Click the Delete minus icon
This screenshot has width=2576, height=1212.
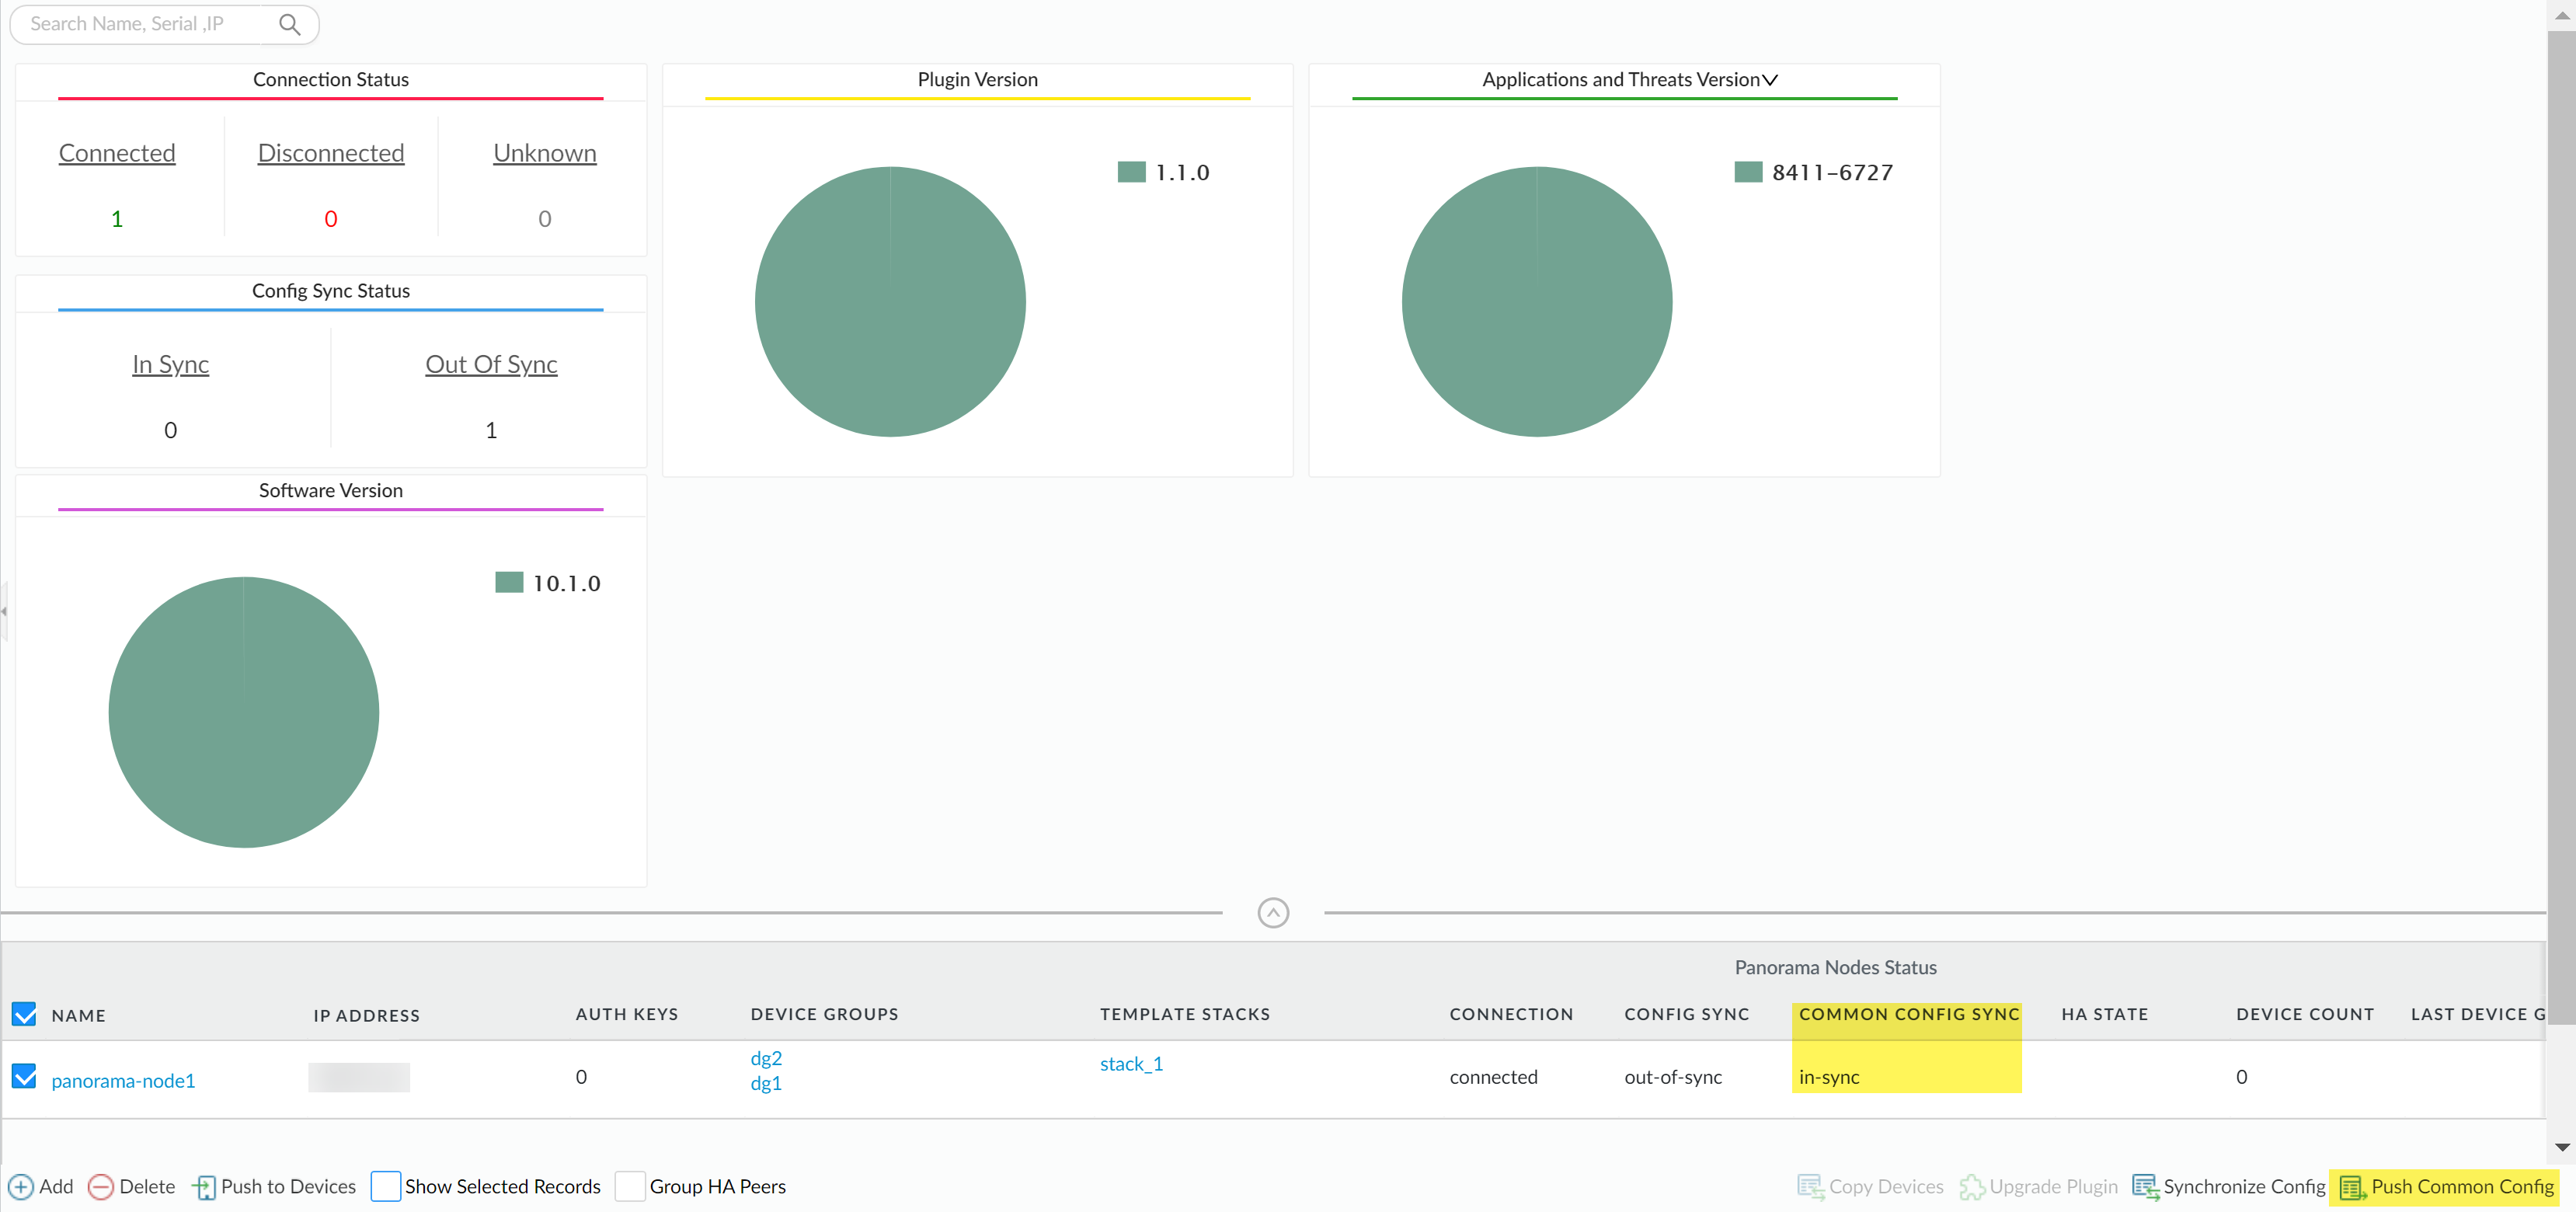tap(100, 1187)
